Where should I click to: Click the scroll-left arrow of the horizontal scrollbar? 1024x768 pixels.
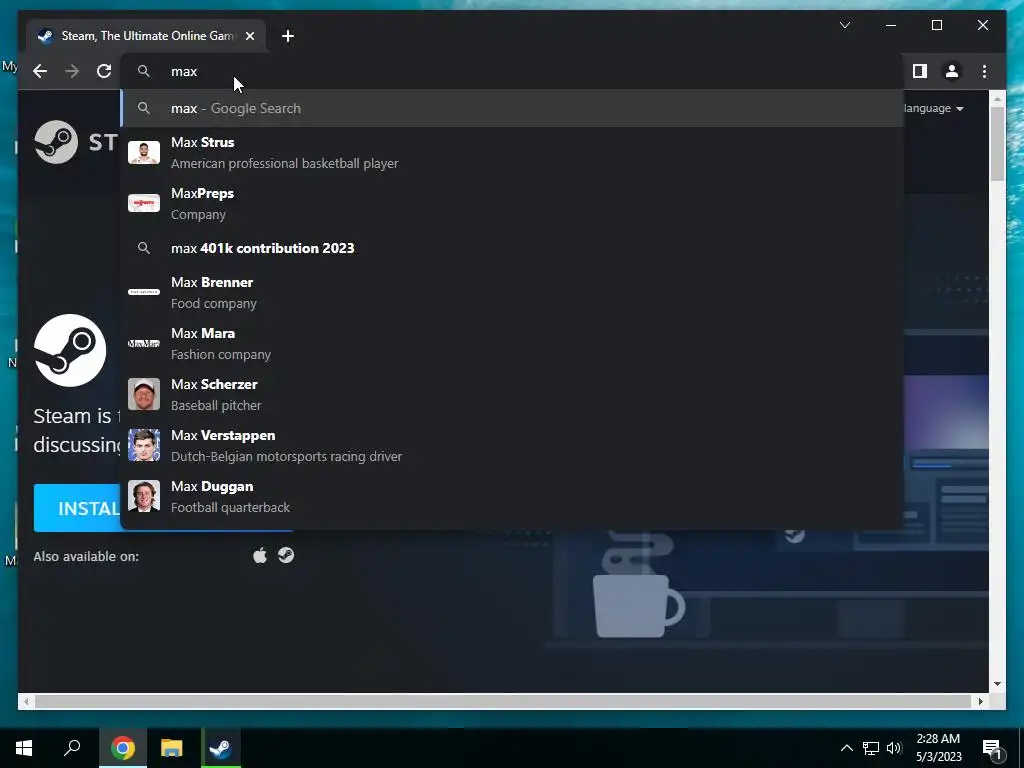(26, 701)
